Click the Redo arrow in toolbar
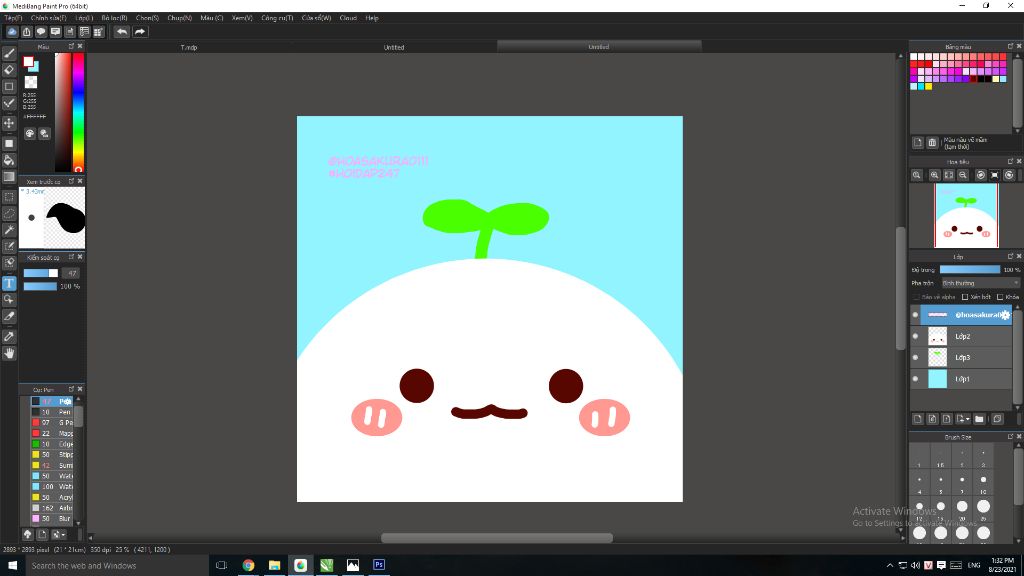 coord(140,31)
